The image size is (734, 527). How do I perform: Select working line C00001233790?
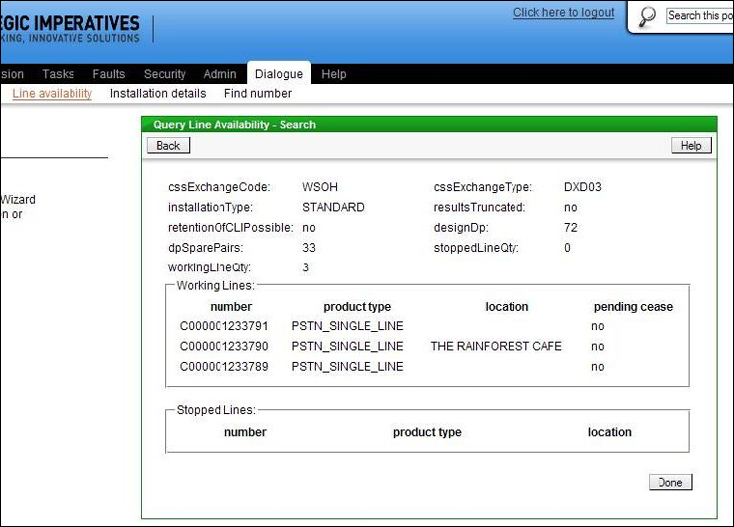(224, 346)
